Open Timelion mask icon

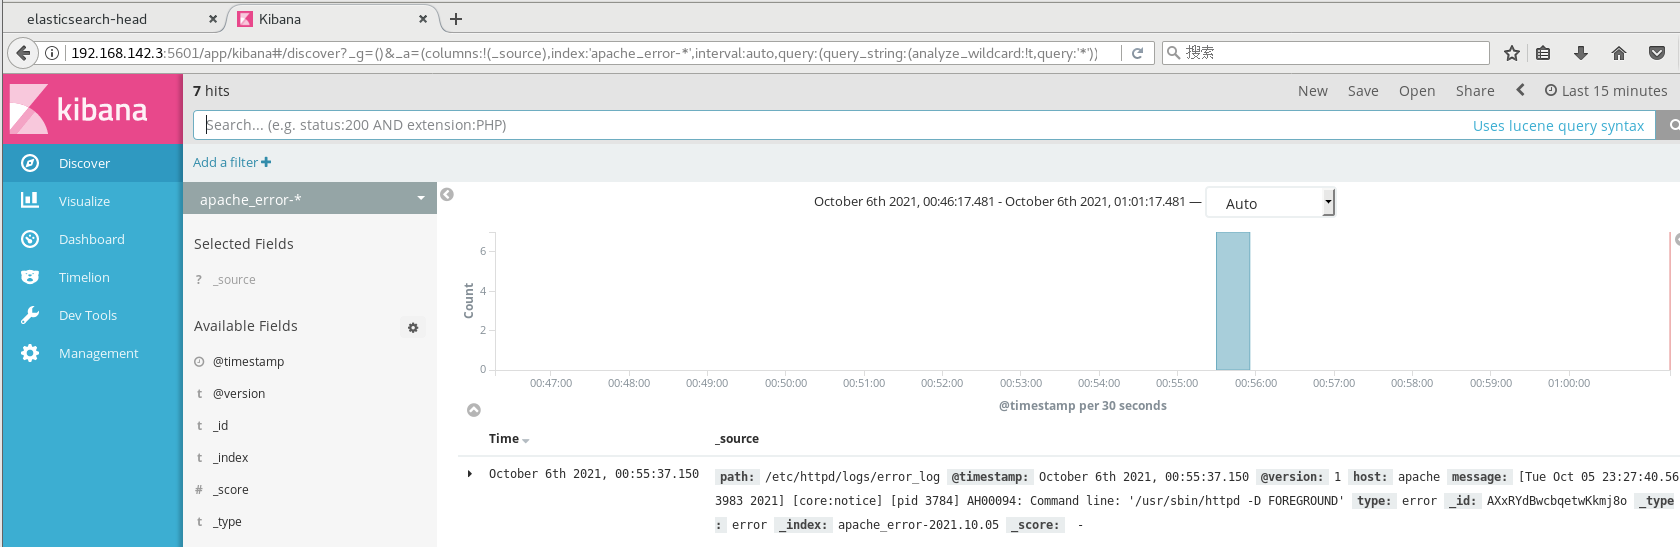tap(30, 277)
